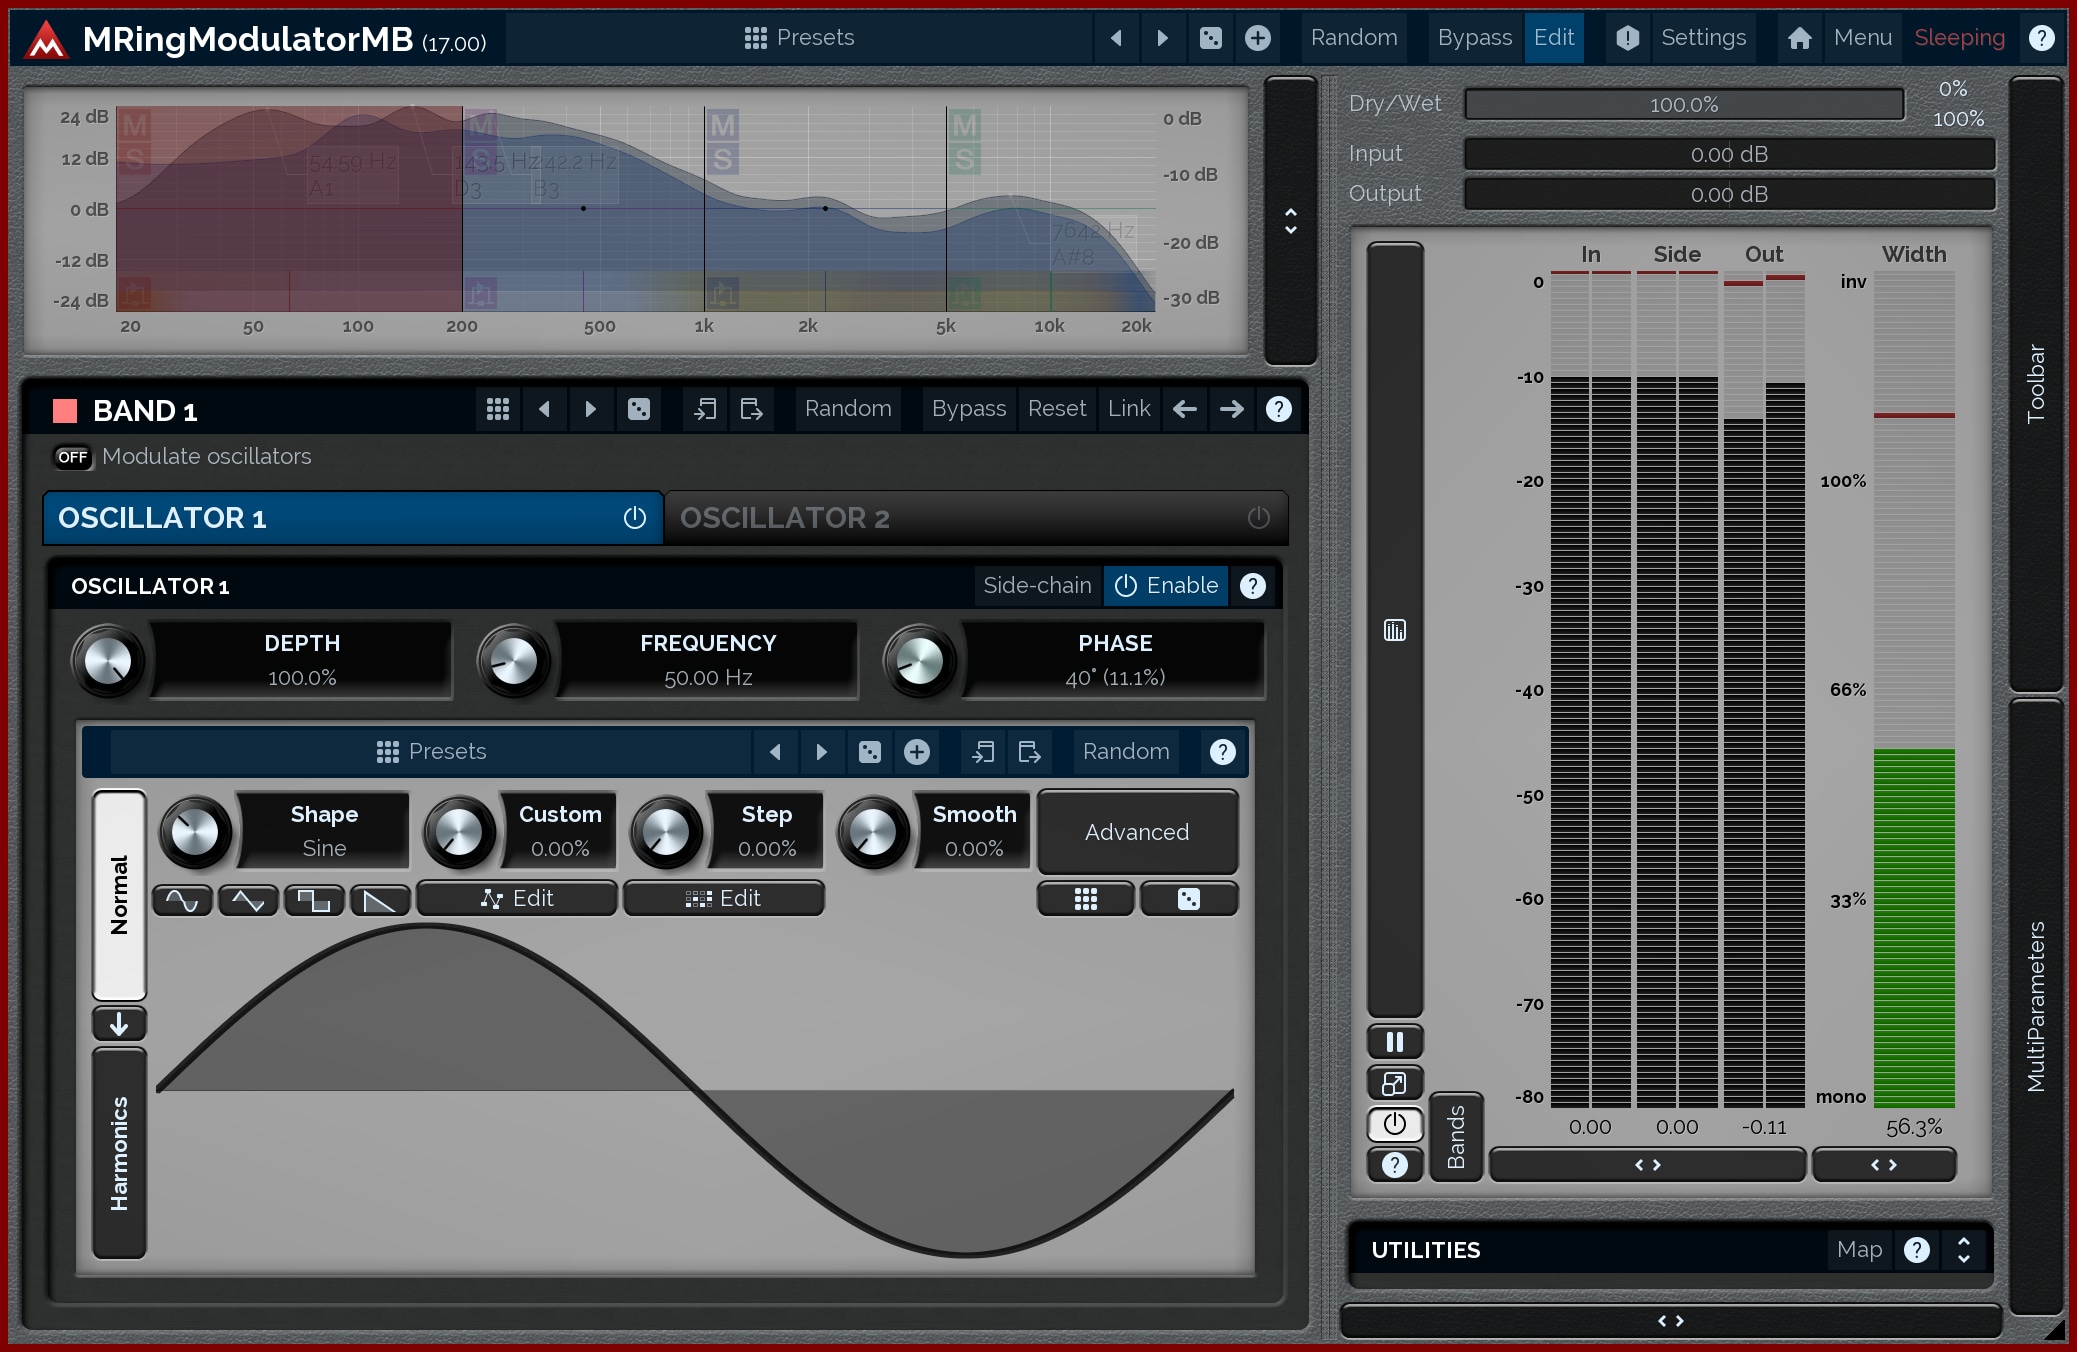Image resolution: width=2077 pixels, height=1352 pixels.
Task: Click the pause button below the meter
Action: point(1394,1042)
